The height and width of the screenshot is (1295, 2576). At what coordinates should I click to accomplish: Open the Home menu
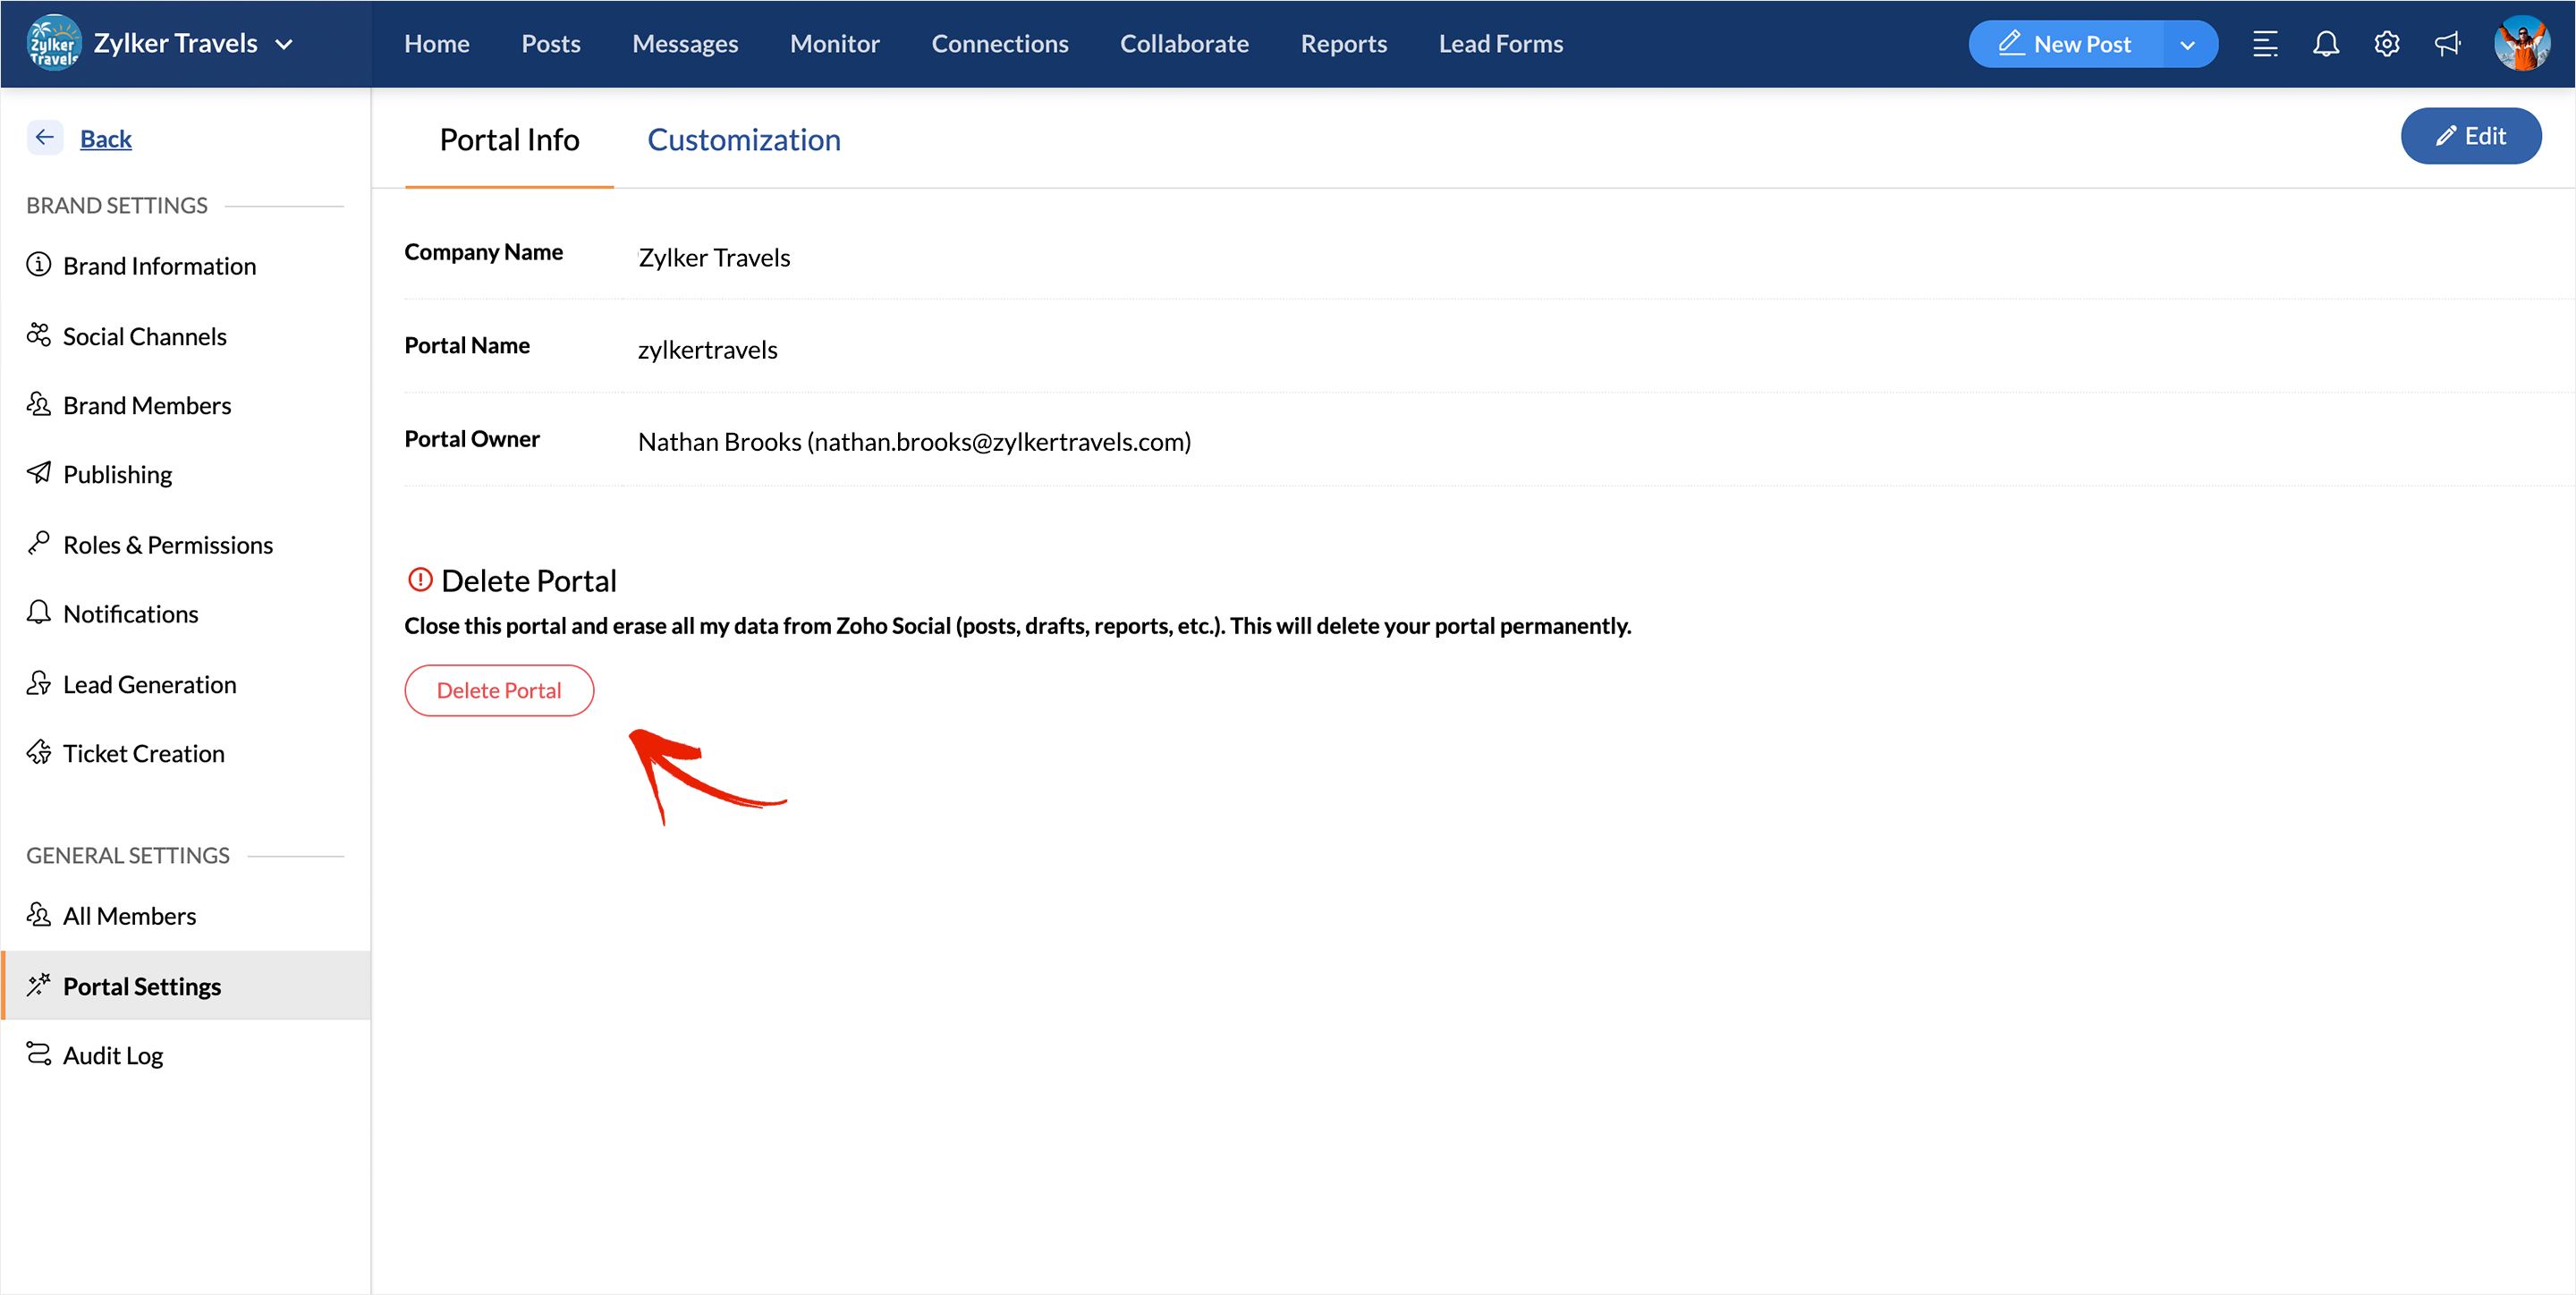click(436, 44)
